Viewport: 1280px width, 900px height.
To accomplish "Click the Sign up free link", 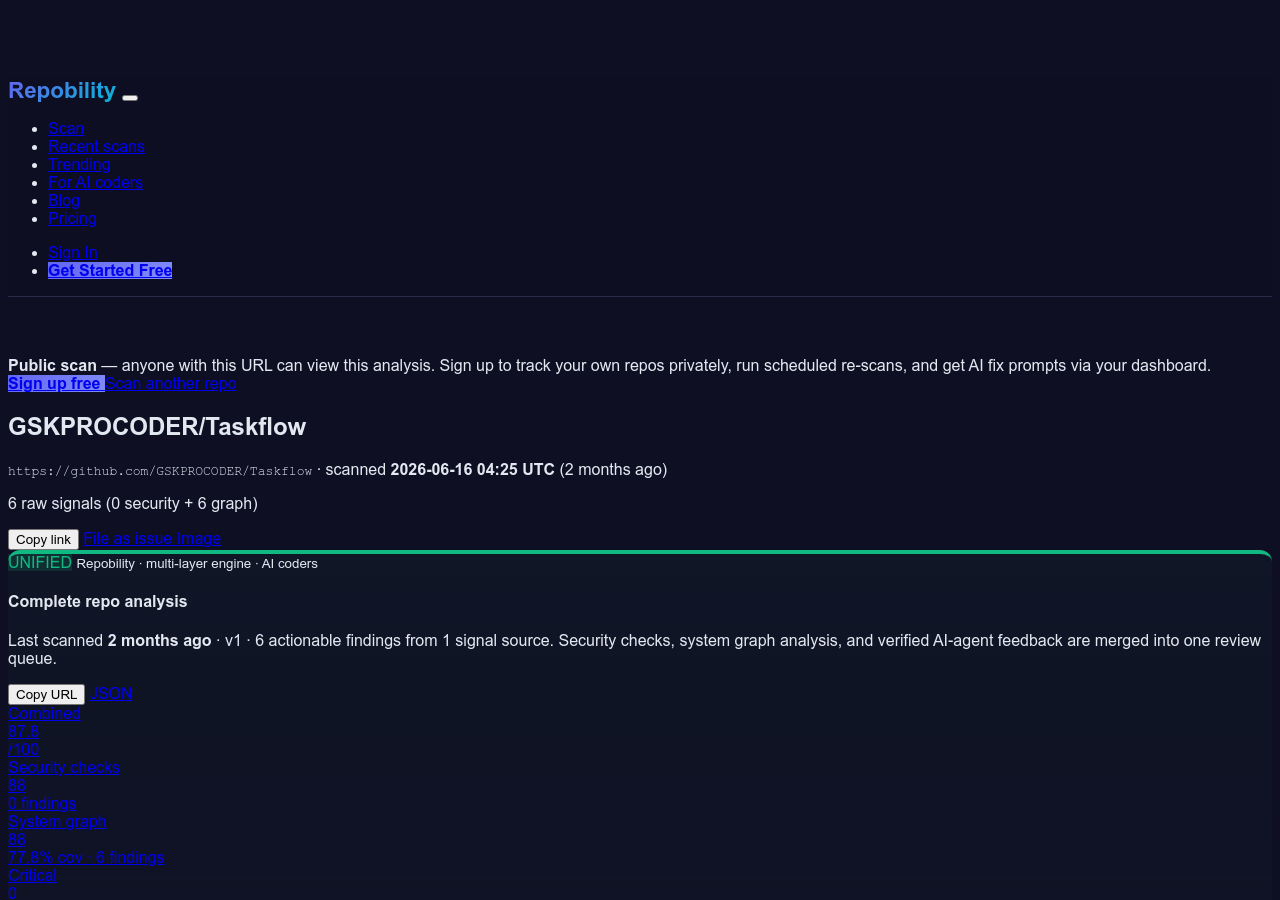I will pos(56,383).
